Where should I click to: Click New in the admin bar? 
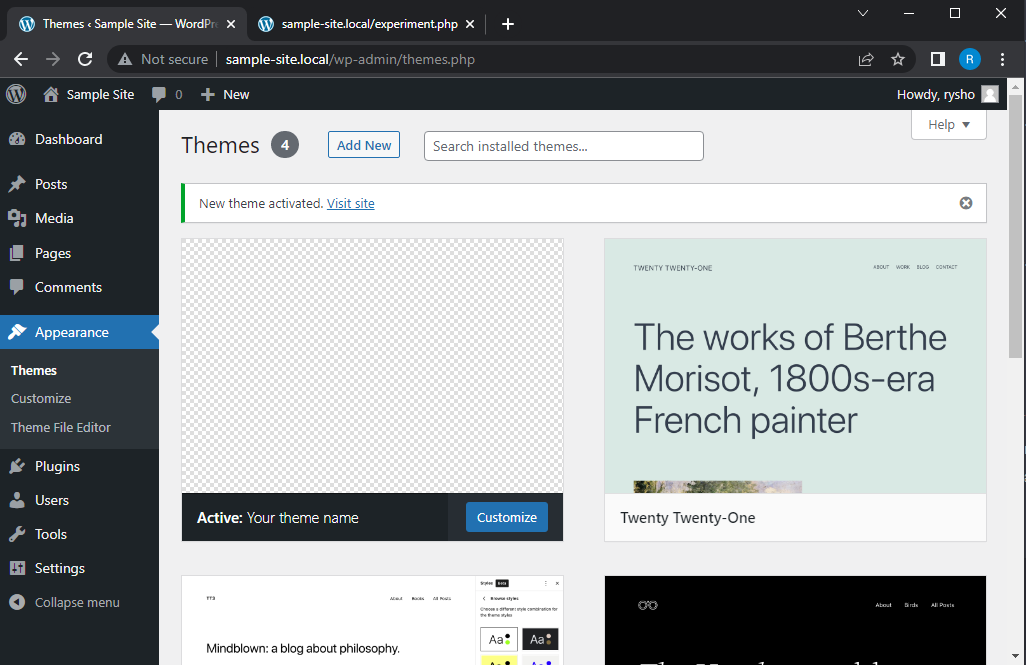pos(236,94)
